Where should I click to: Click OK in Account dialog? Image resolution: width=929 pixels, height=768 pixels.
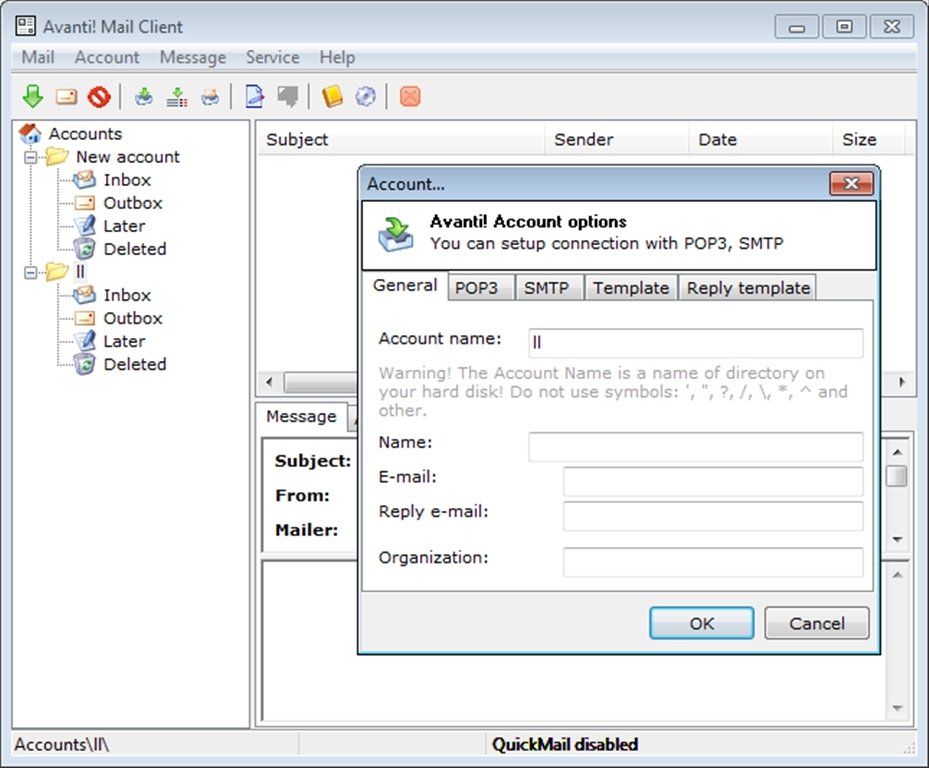click(701, 623)
